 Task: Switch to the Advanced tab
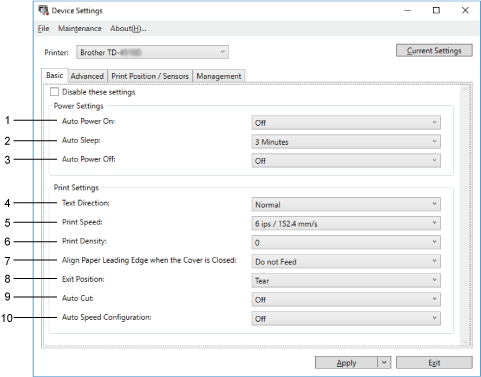tap(87, 76)
